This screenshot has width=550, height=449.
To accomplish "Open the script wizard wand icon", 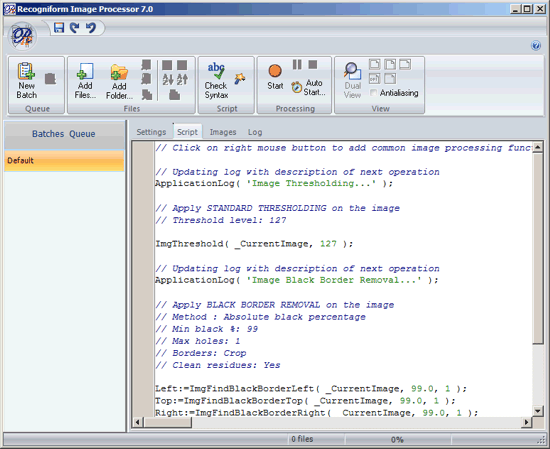I will point(240,78).
